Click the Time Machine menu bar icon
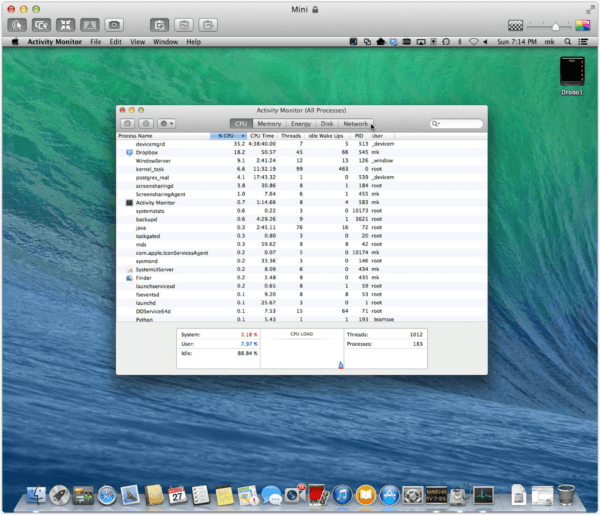 tap(446, 42)
